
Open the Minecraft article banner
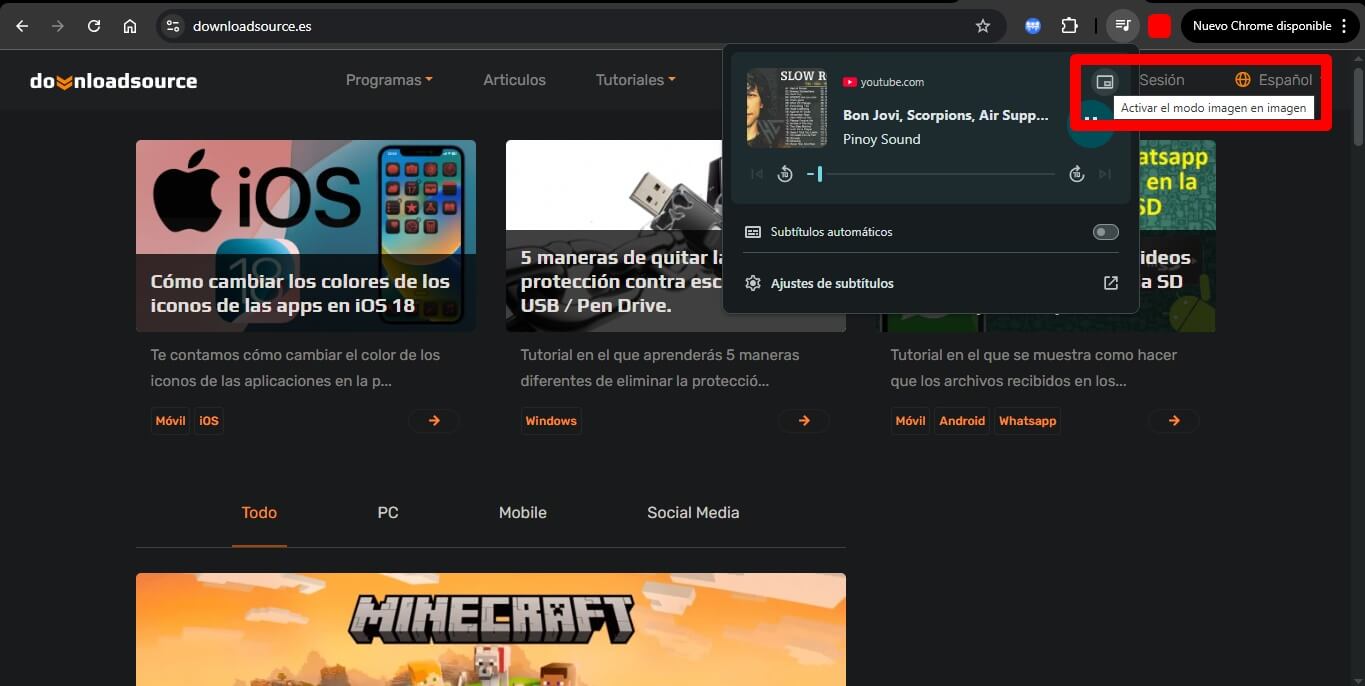491,629
